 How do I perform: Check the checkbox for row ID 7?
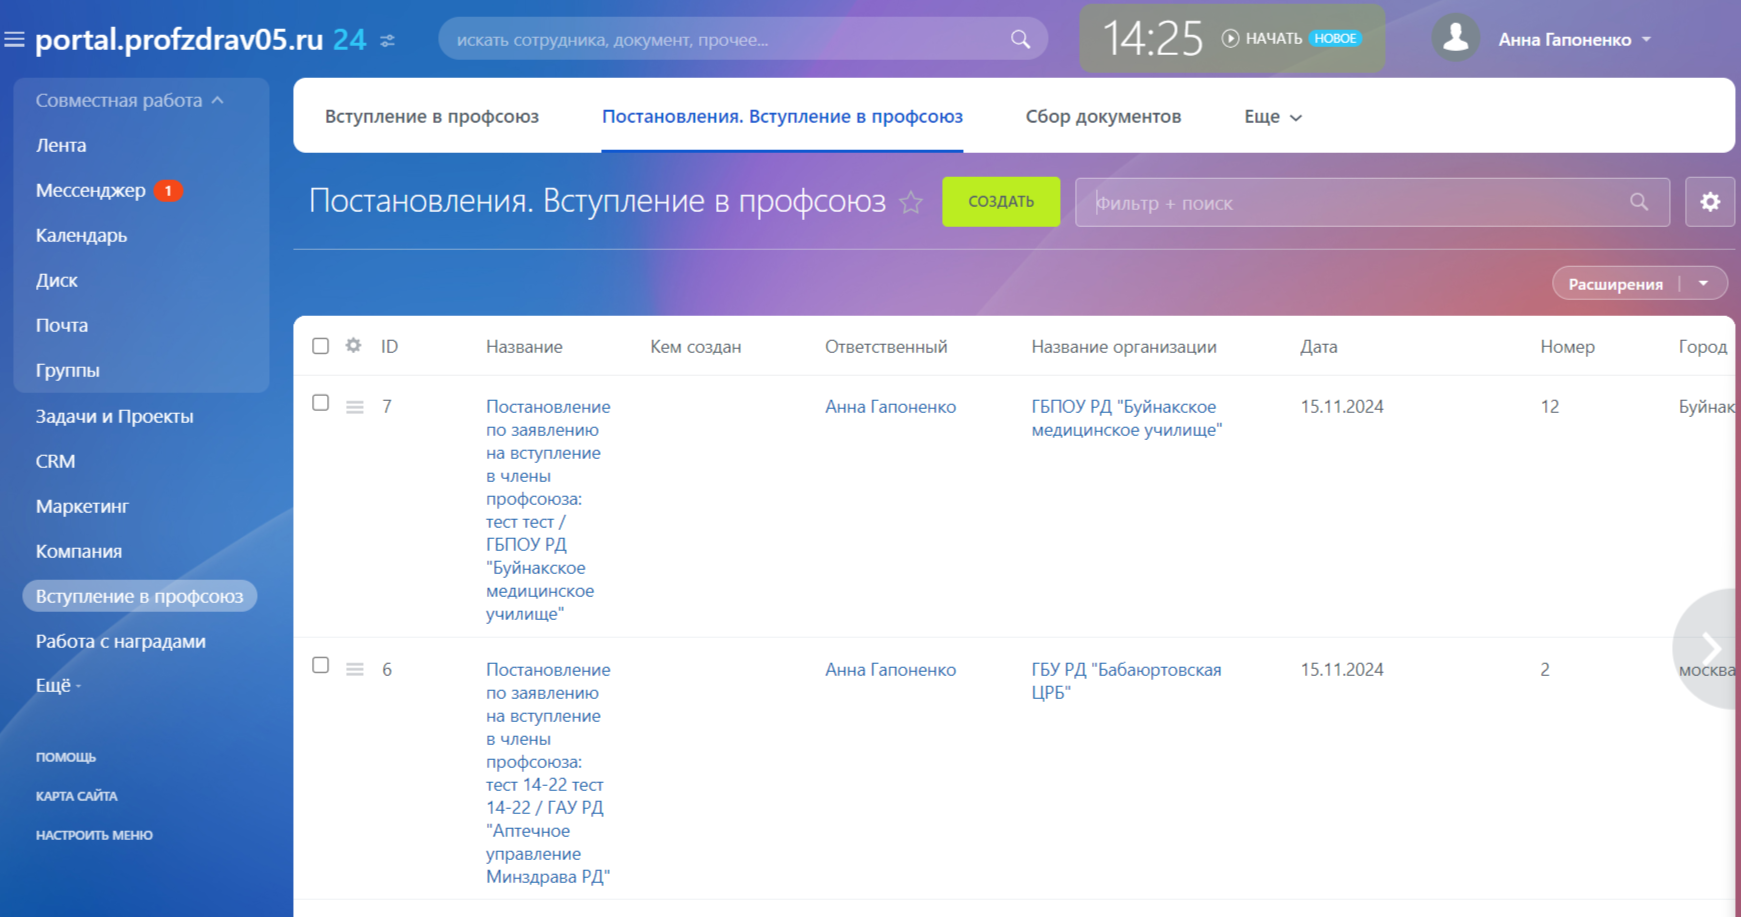[x=320, y=403]
